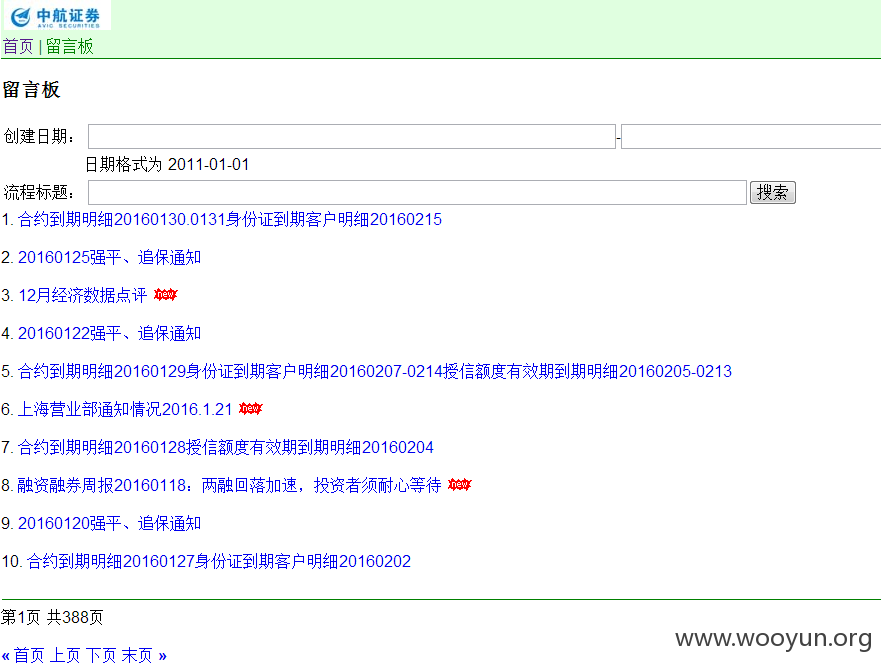
Task: Open 融资融券周报20160118 entry
Action: [229, 485]
